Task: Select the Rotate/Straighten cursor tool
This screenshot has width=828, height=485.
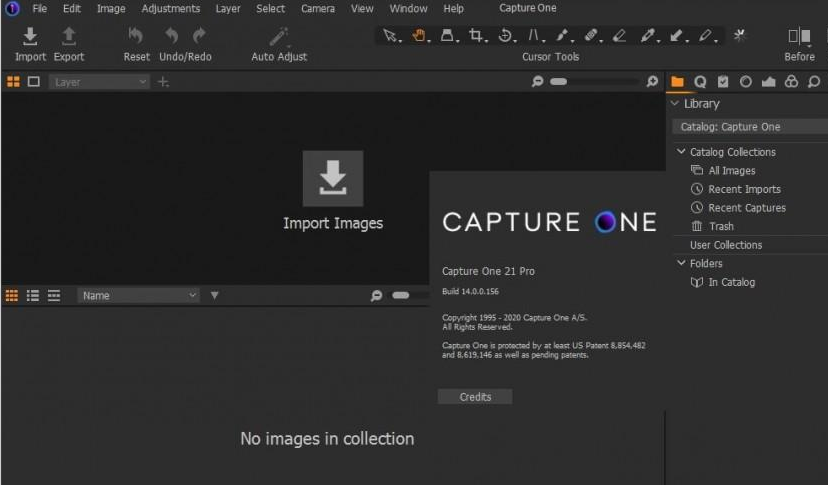Action: 505,35
